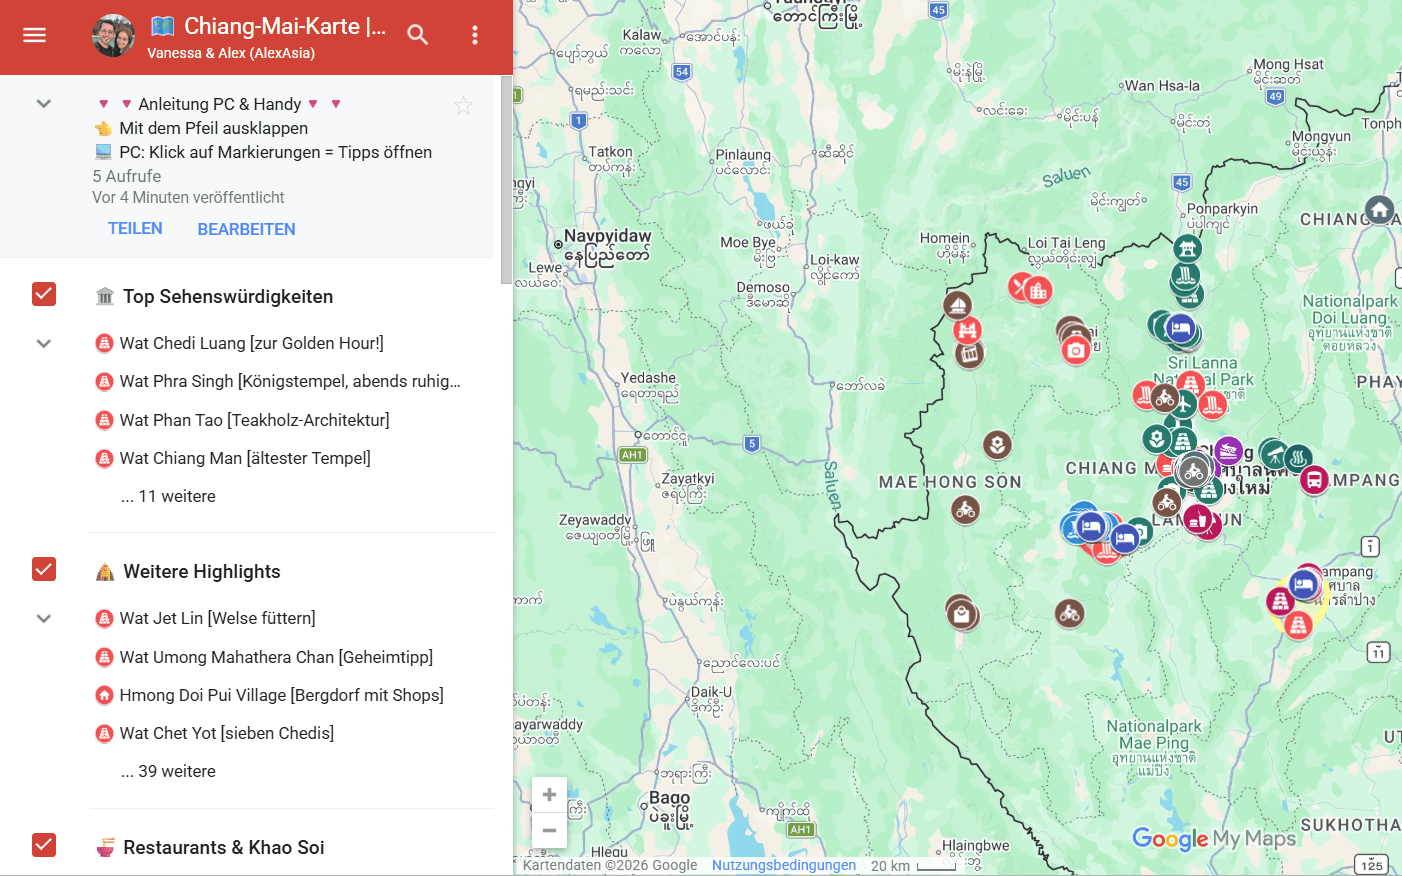Image resolution: width=1402 pixels, height=876 pixels.
Task: Select the blue bed marker near Sri Lanna
Action: coord(1180,328)
